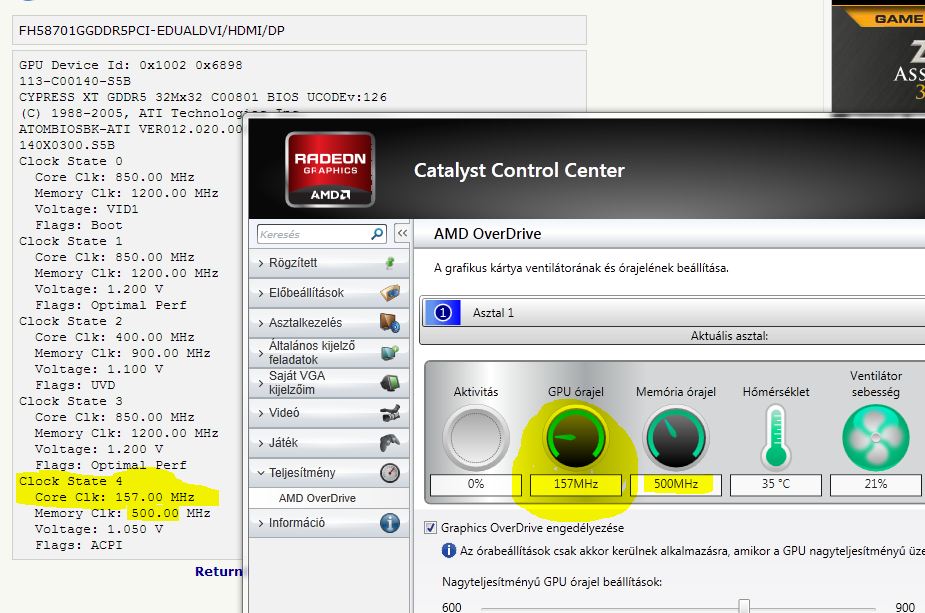925x613 pixels.
Task: Click the Aktivitás activity gauge
Action: 475,438
